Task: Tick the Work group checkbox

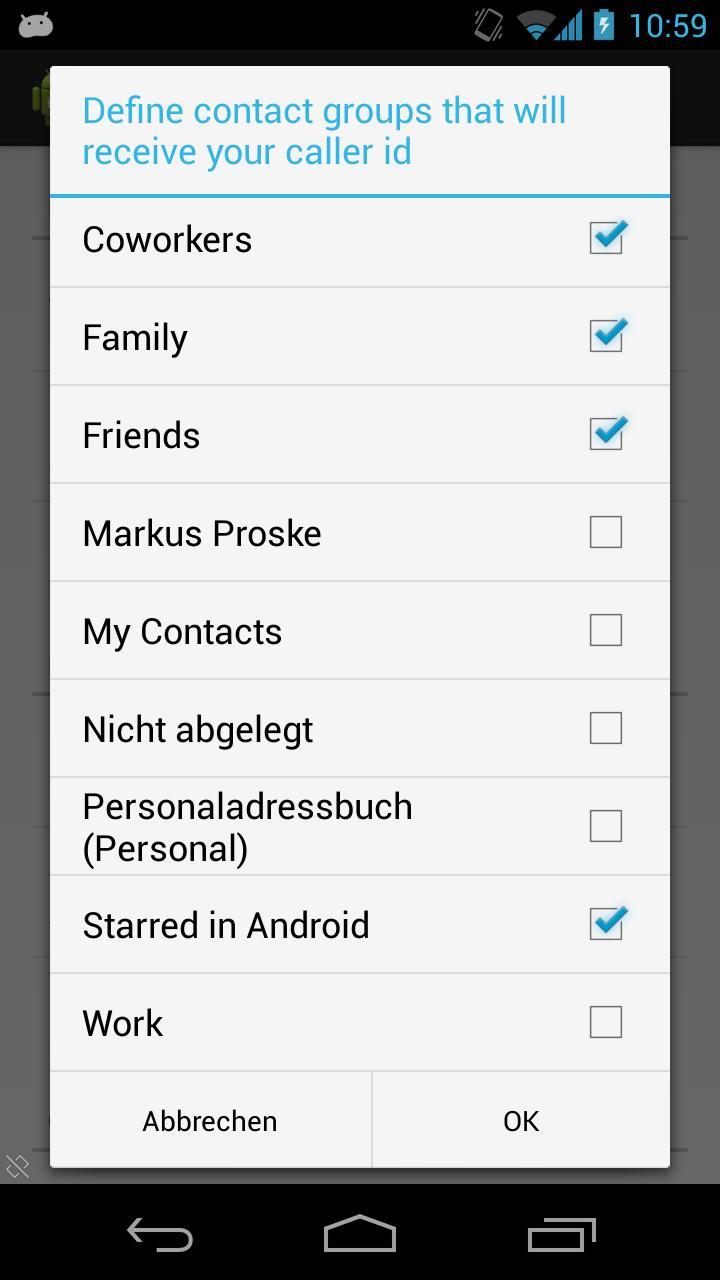Action: point(606,1022)
